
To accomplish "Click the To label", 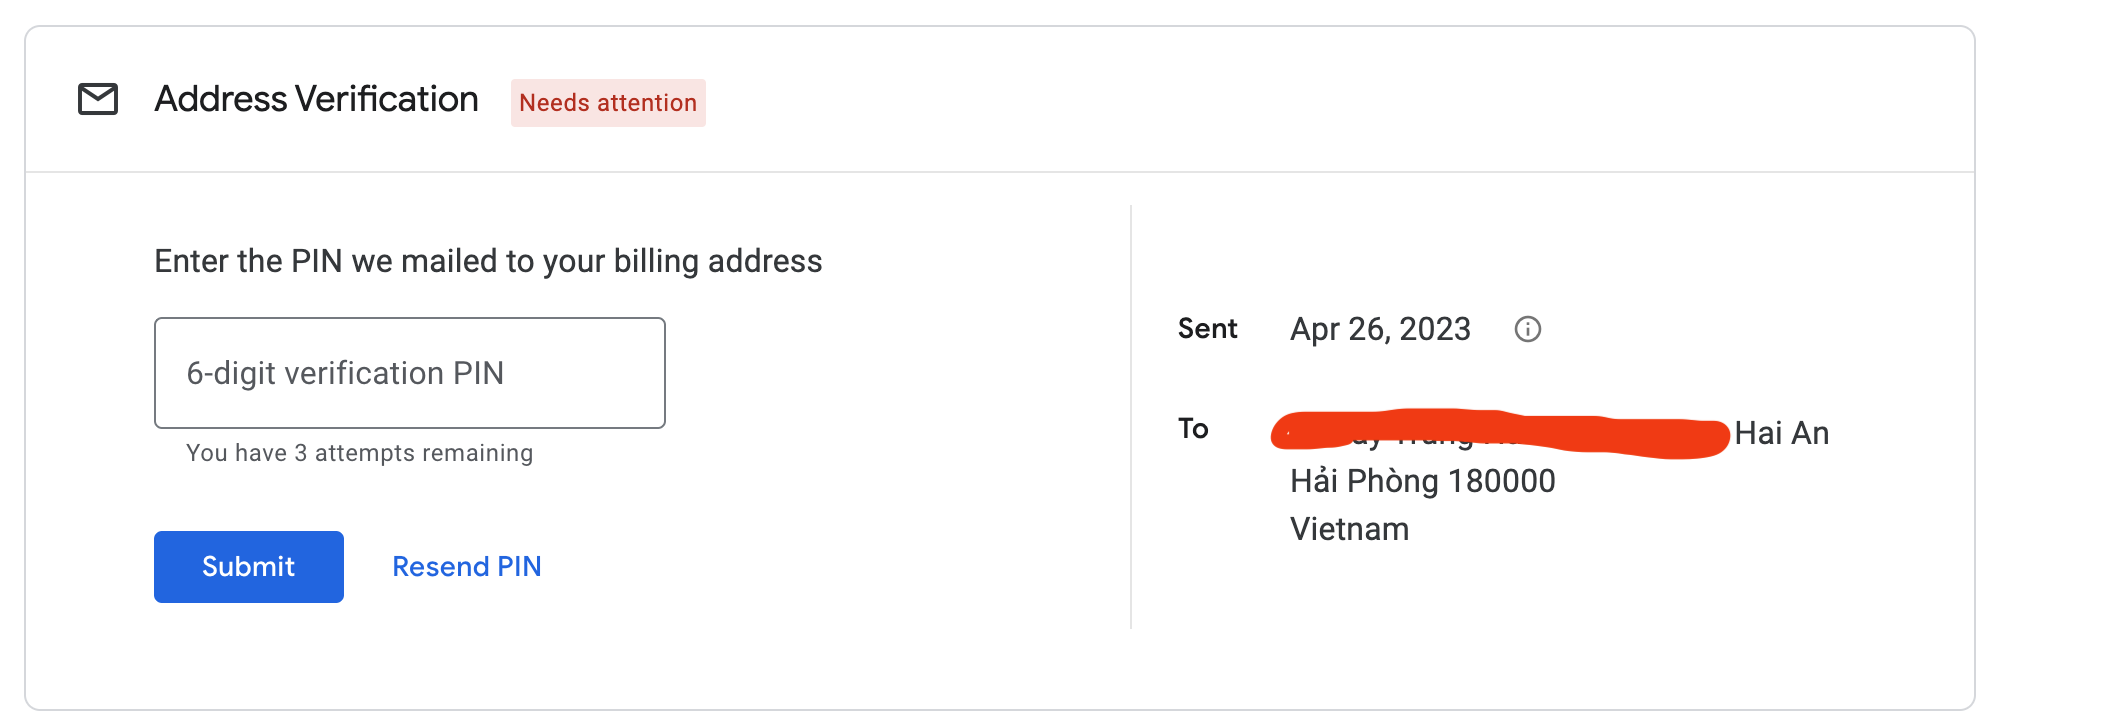I will click(1193, 429).
